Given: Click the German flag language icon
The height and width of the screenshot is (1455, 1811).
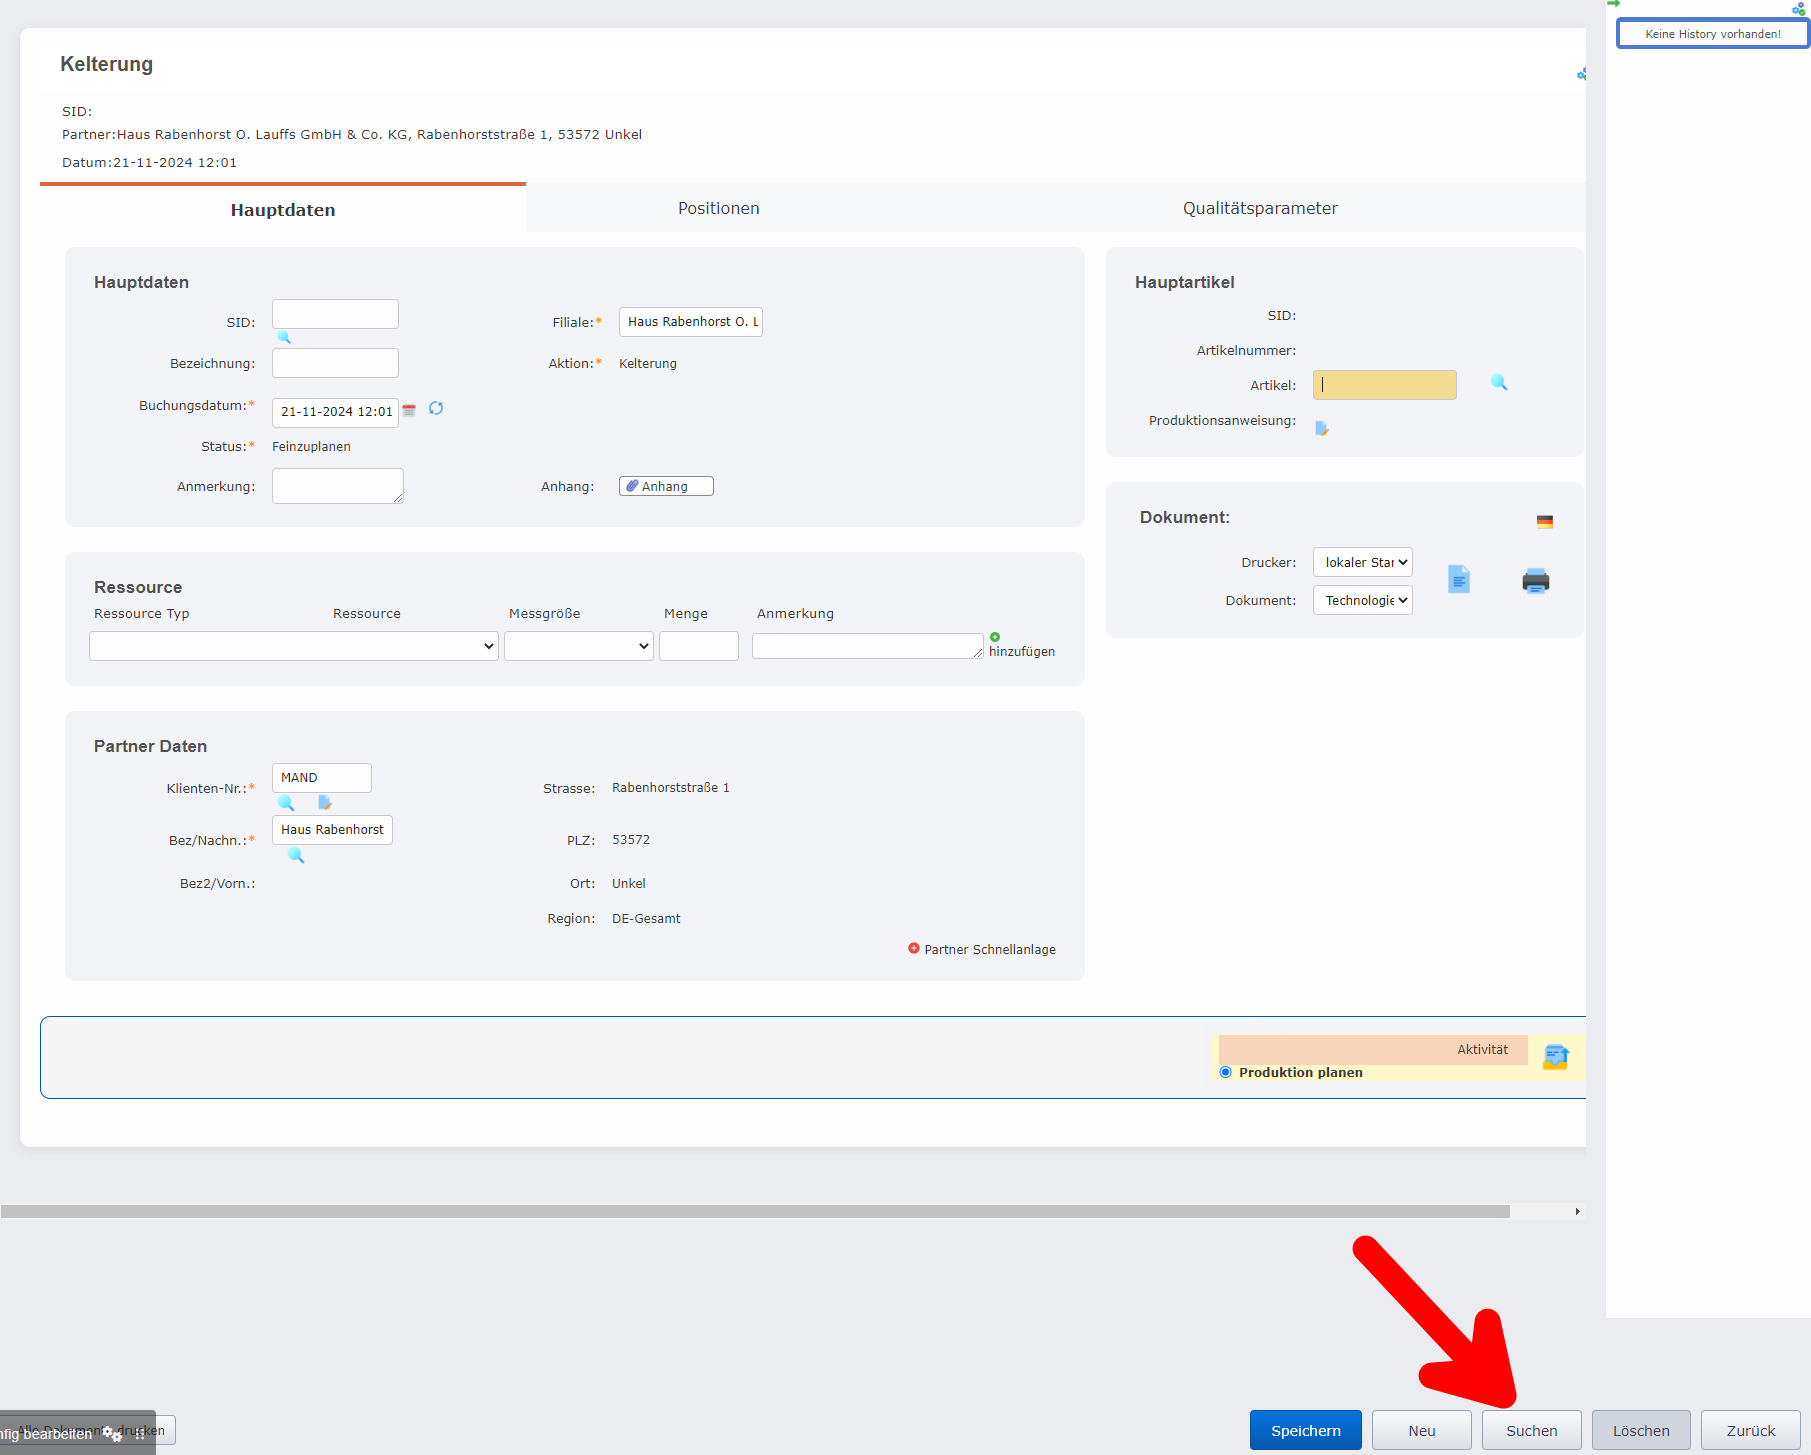Looking at the screenshot, I should (x=1544, y=522).
